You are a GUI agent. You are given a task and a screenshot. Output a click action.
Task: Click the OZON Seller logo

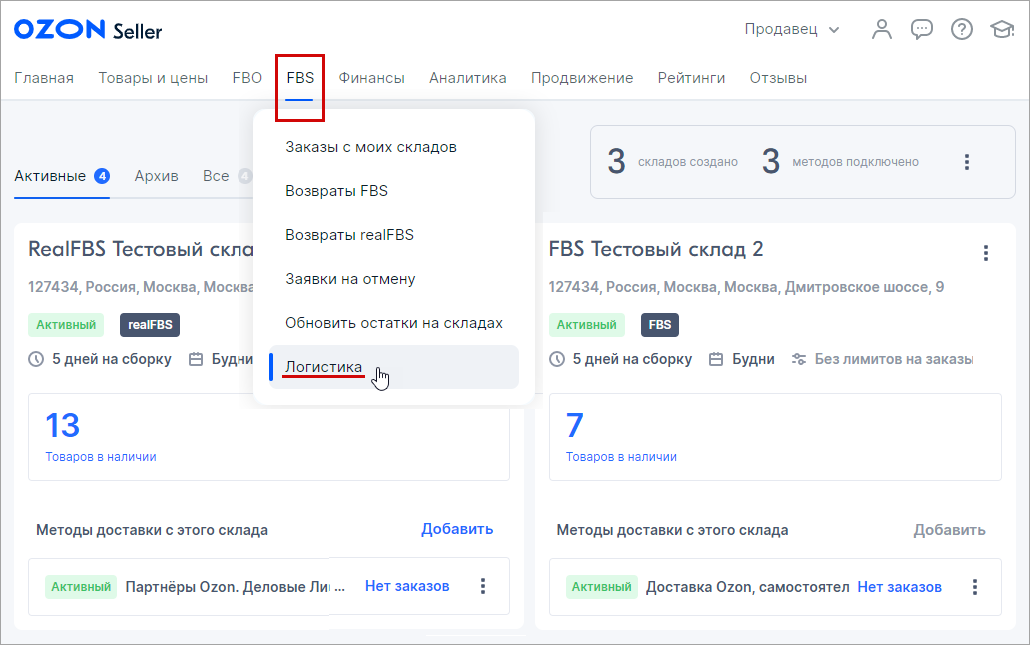[87, 29]
